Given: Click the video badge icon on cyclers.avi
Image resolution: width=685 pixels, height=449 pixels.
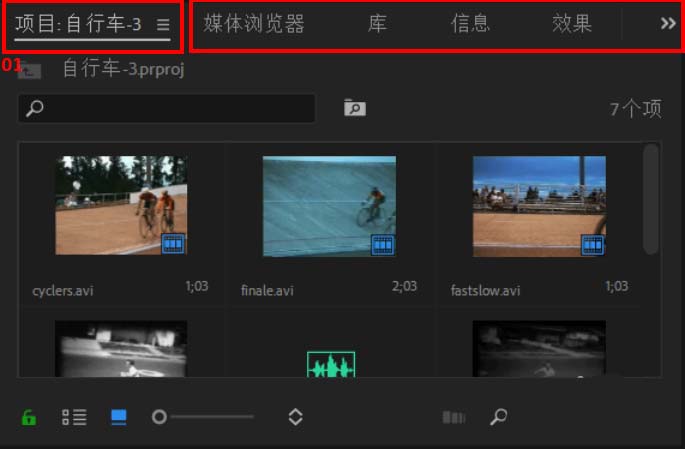Looking at the screenshot, I should (173, 244).
